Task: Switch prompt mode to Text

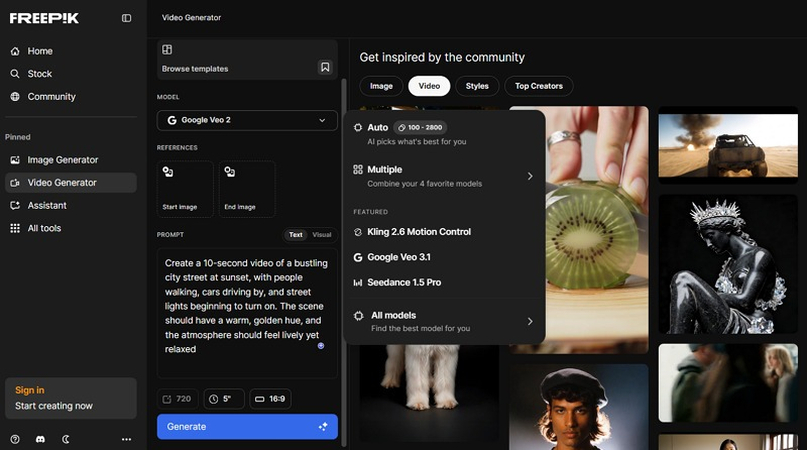Action: coord(296,235)
